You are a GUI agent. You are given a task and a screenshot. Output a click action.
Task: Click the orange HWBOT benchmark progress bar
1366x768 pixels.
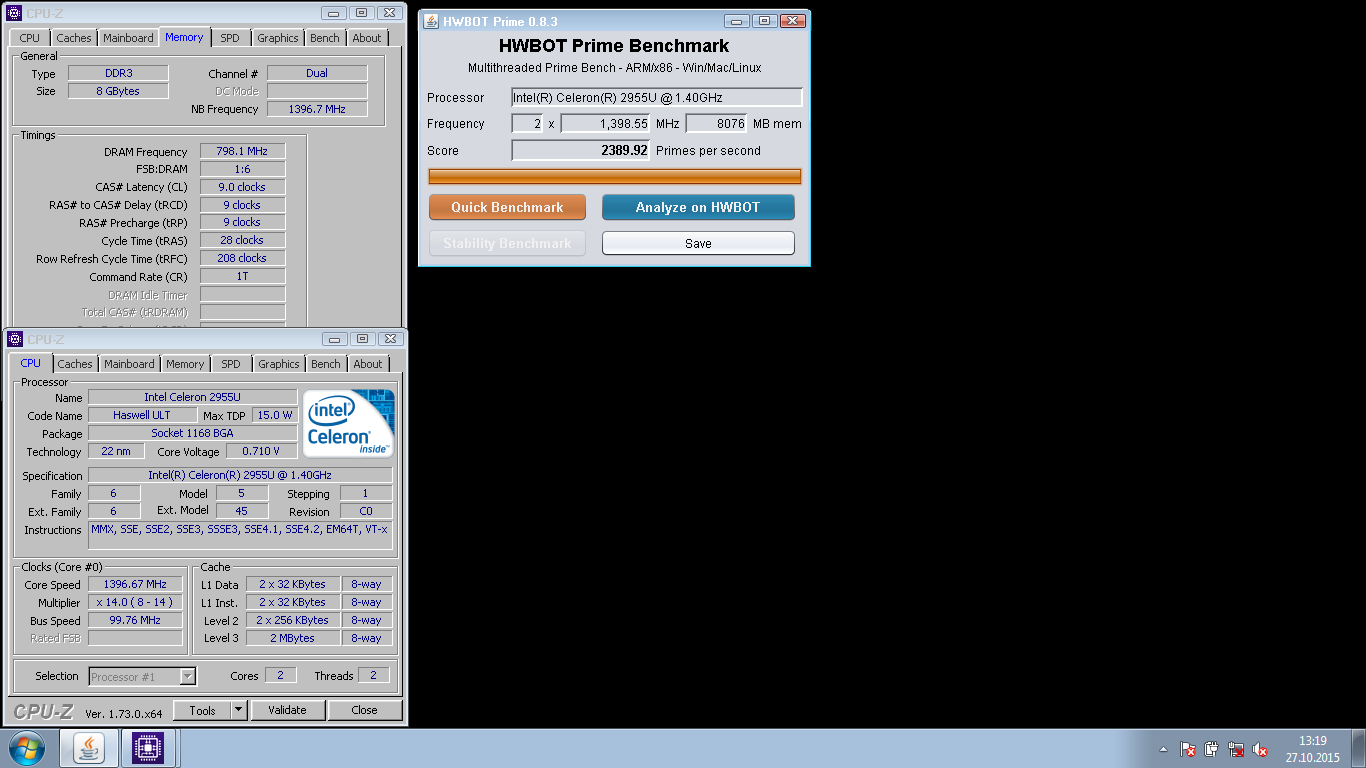(x=615, y=177)
